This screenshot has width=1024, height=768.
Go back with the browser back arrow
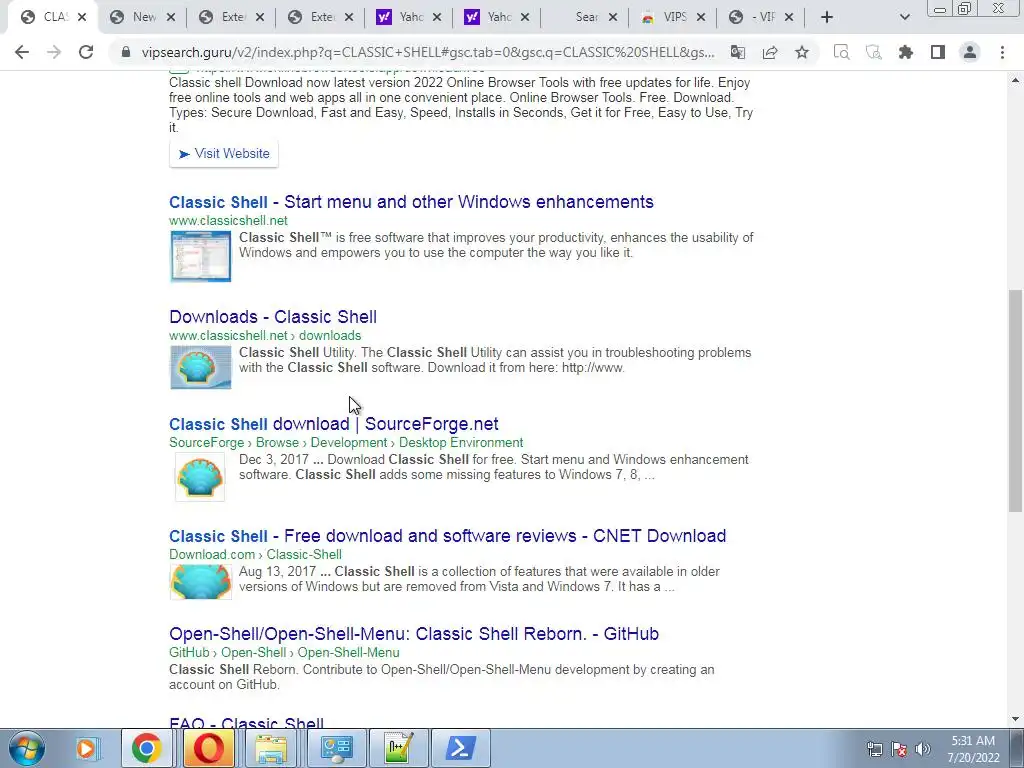coord(22,52)
